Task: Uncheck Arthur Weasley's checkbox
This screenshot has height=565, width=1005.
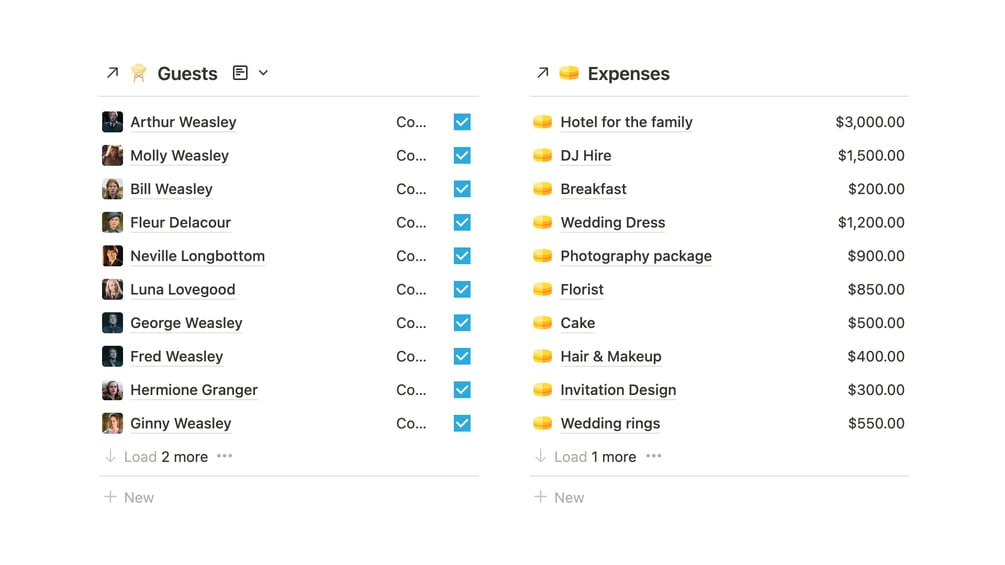Action: (462, 122)
